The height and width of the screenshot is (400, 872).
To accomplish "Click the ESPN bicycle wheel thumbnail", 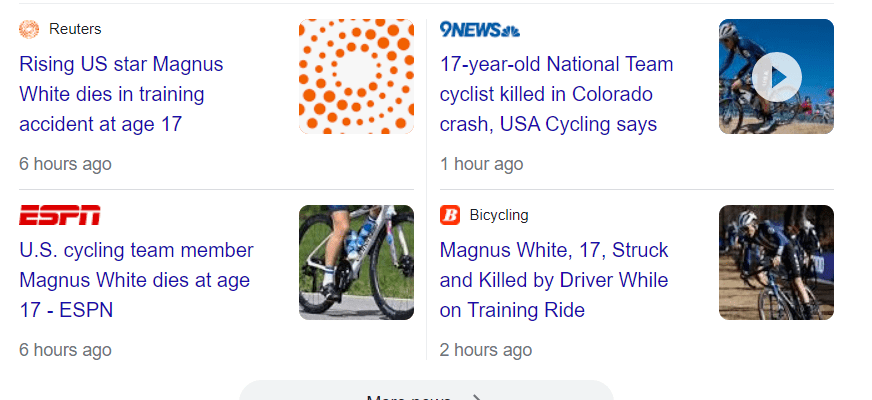I will click(x=356, y=262).
